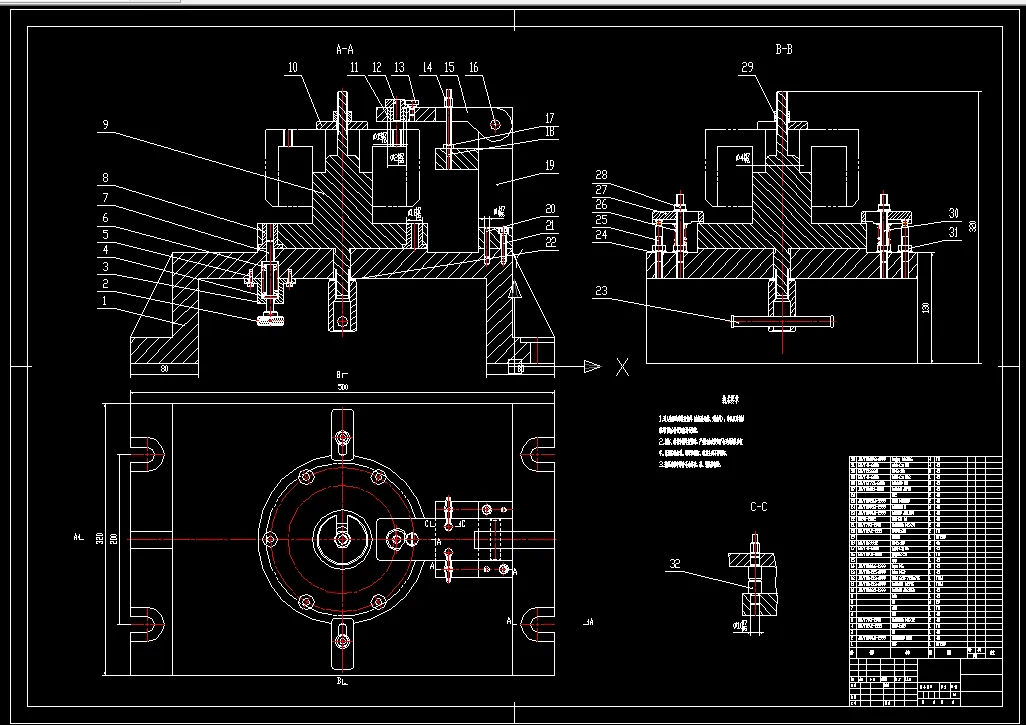
Task: Click the C-C section view title
Action: 758,507
